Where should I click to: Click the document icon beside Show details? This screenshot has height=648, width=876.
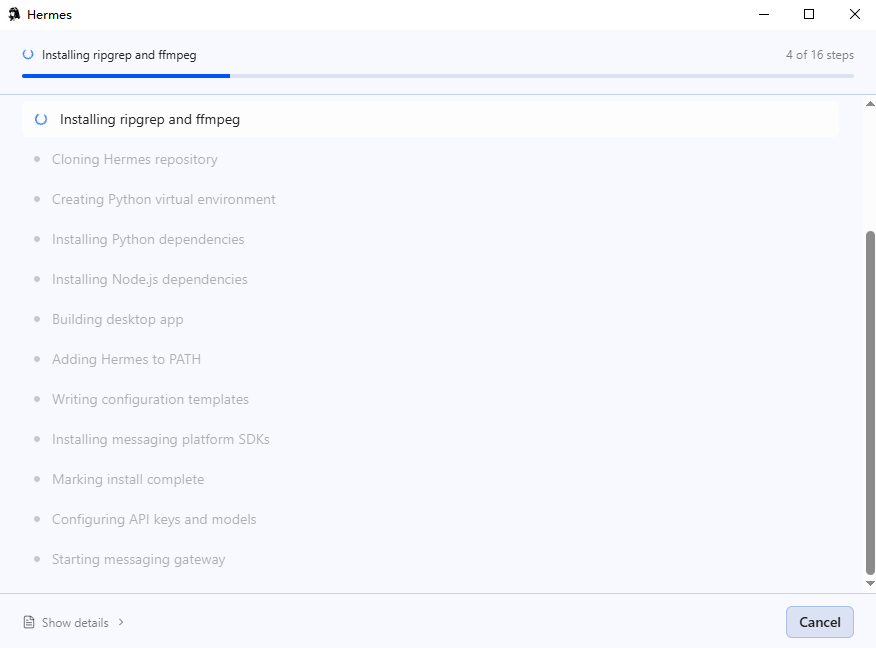29,622
